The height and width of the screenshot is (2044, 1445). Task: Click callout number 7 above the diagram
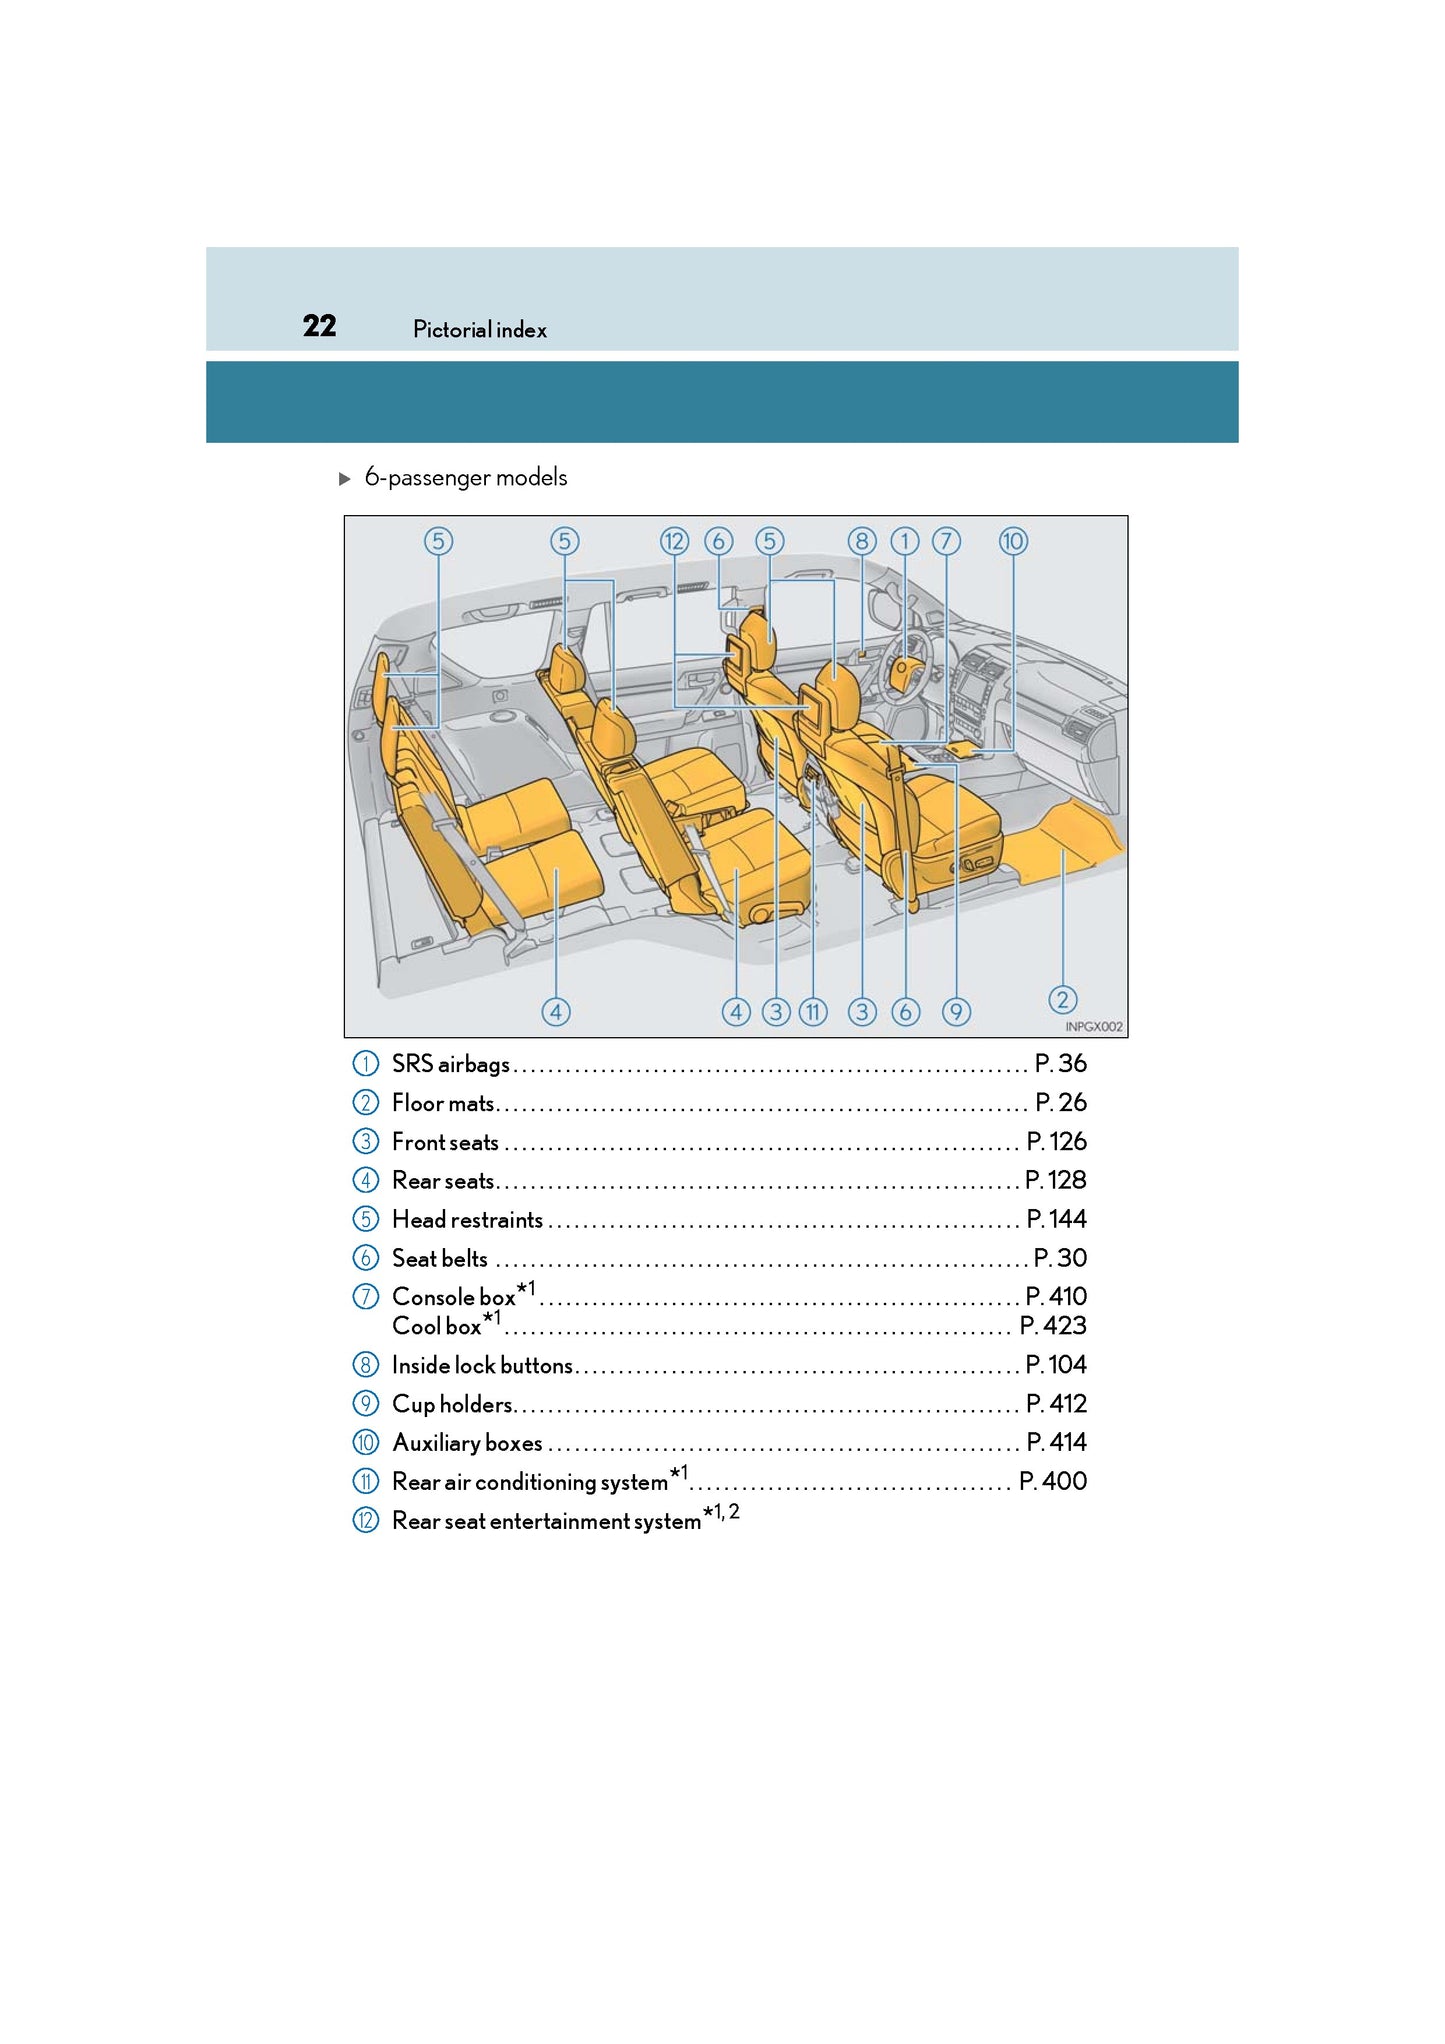click(x=946, y=542)
